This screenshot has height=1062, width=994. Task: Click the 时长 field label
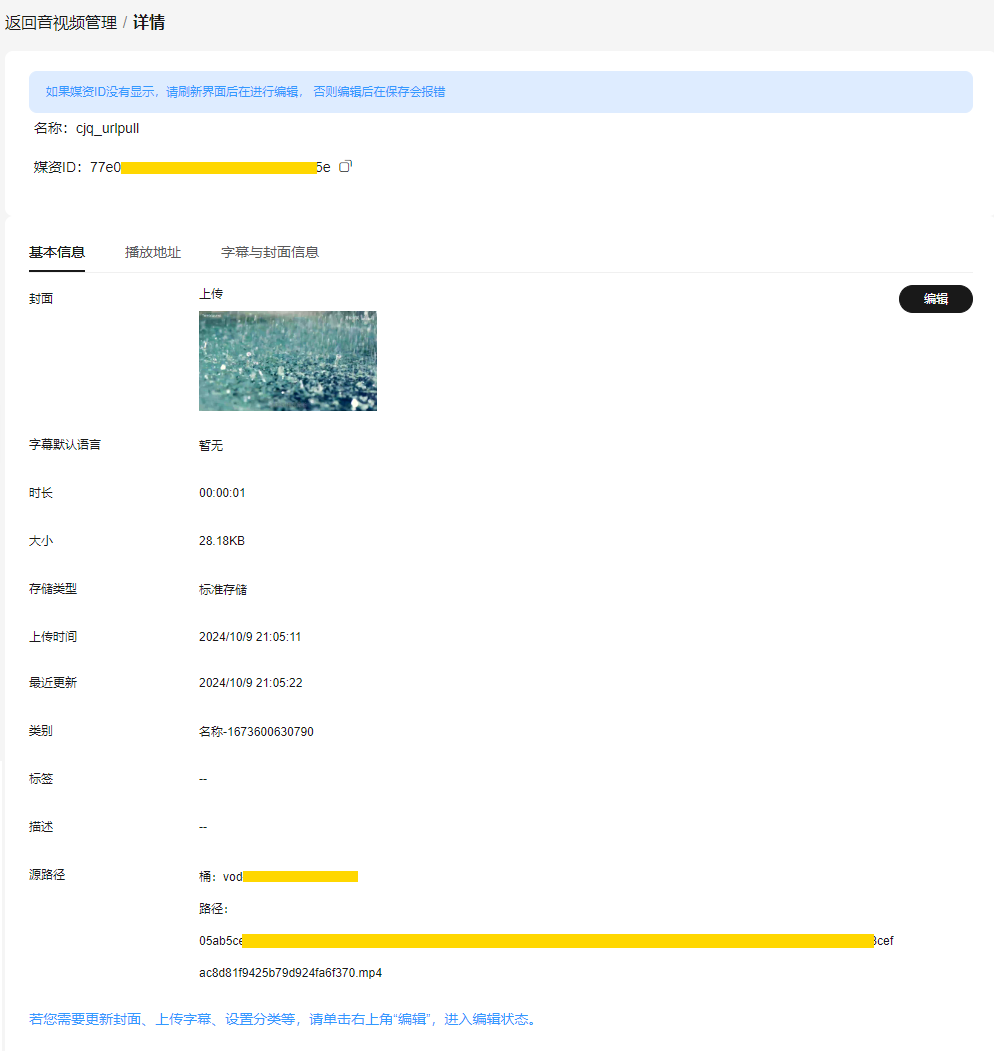coord(41,493)
